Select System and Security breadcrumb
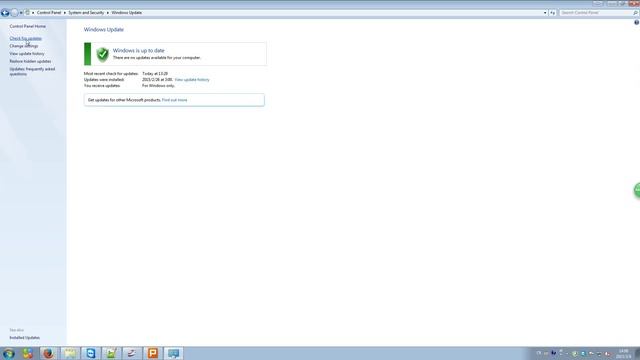Viewport: 640px width, 360px height. [86, 13]
